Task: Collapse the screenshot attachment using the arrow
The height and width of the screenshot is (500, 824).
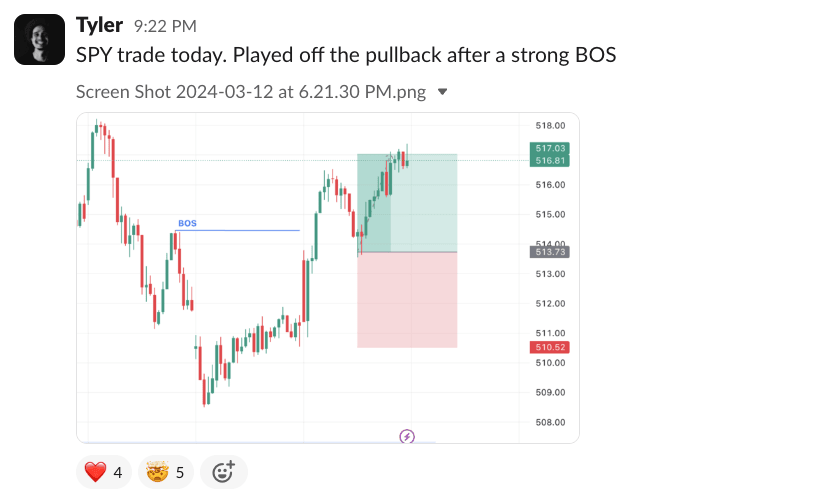Action: coord(443,92)
